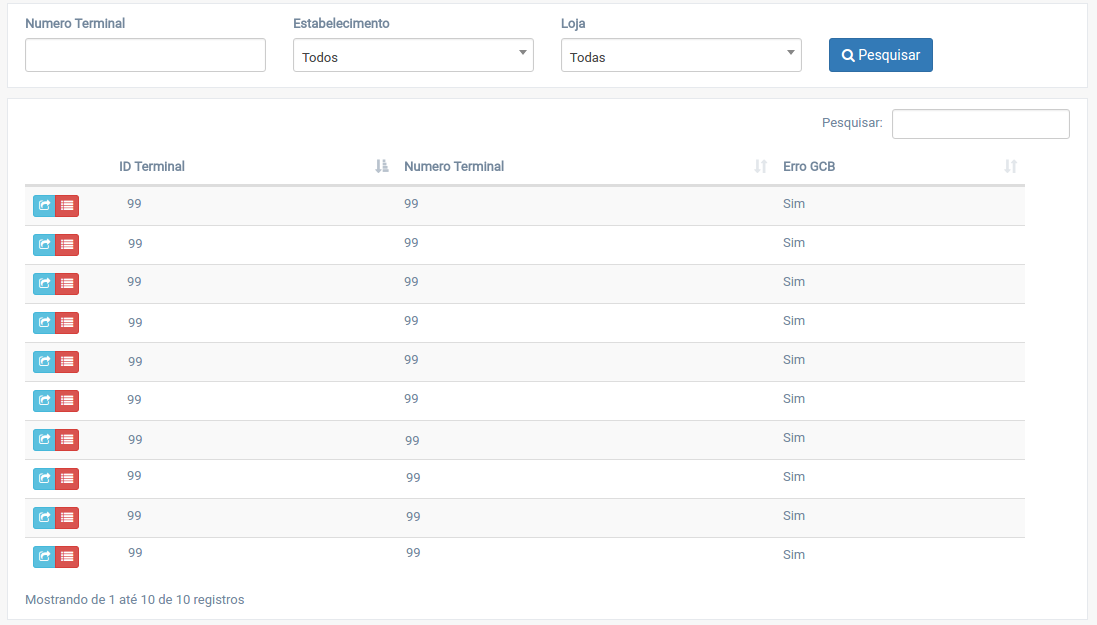Expand the Loja dropdown

point(680,56)
